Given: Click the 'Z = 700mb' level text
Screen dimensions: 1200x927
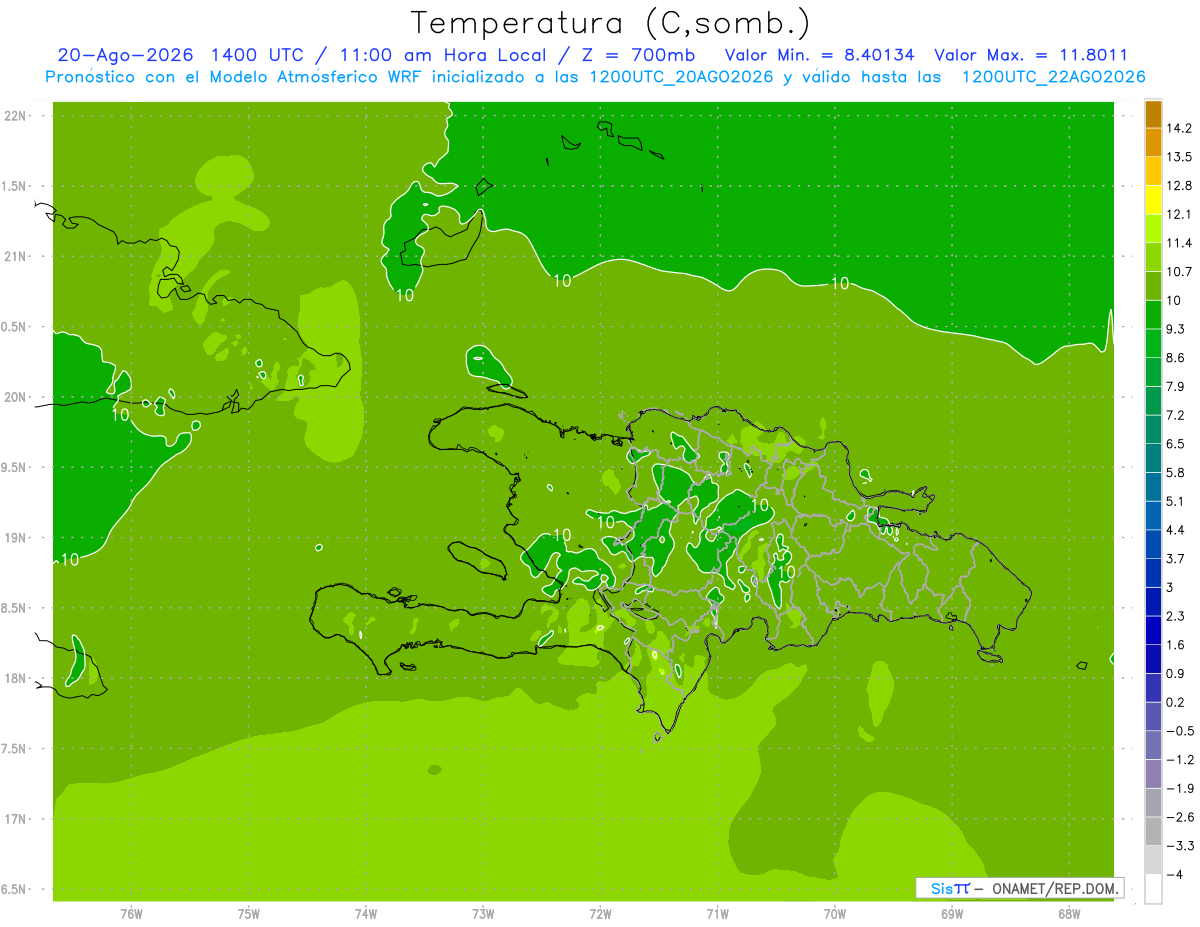Looking at the screenshot, I should pos(640,55).
